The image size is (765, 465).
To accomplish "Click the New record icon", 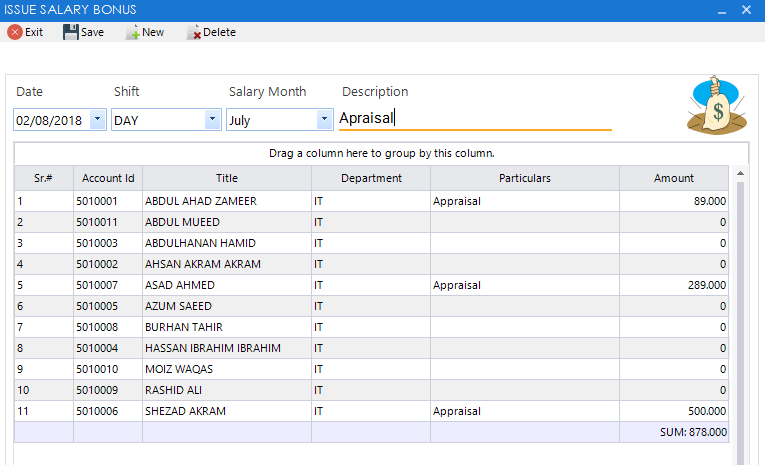I will 133,32.
